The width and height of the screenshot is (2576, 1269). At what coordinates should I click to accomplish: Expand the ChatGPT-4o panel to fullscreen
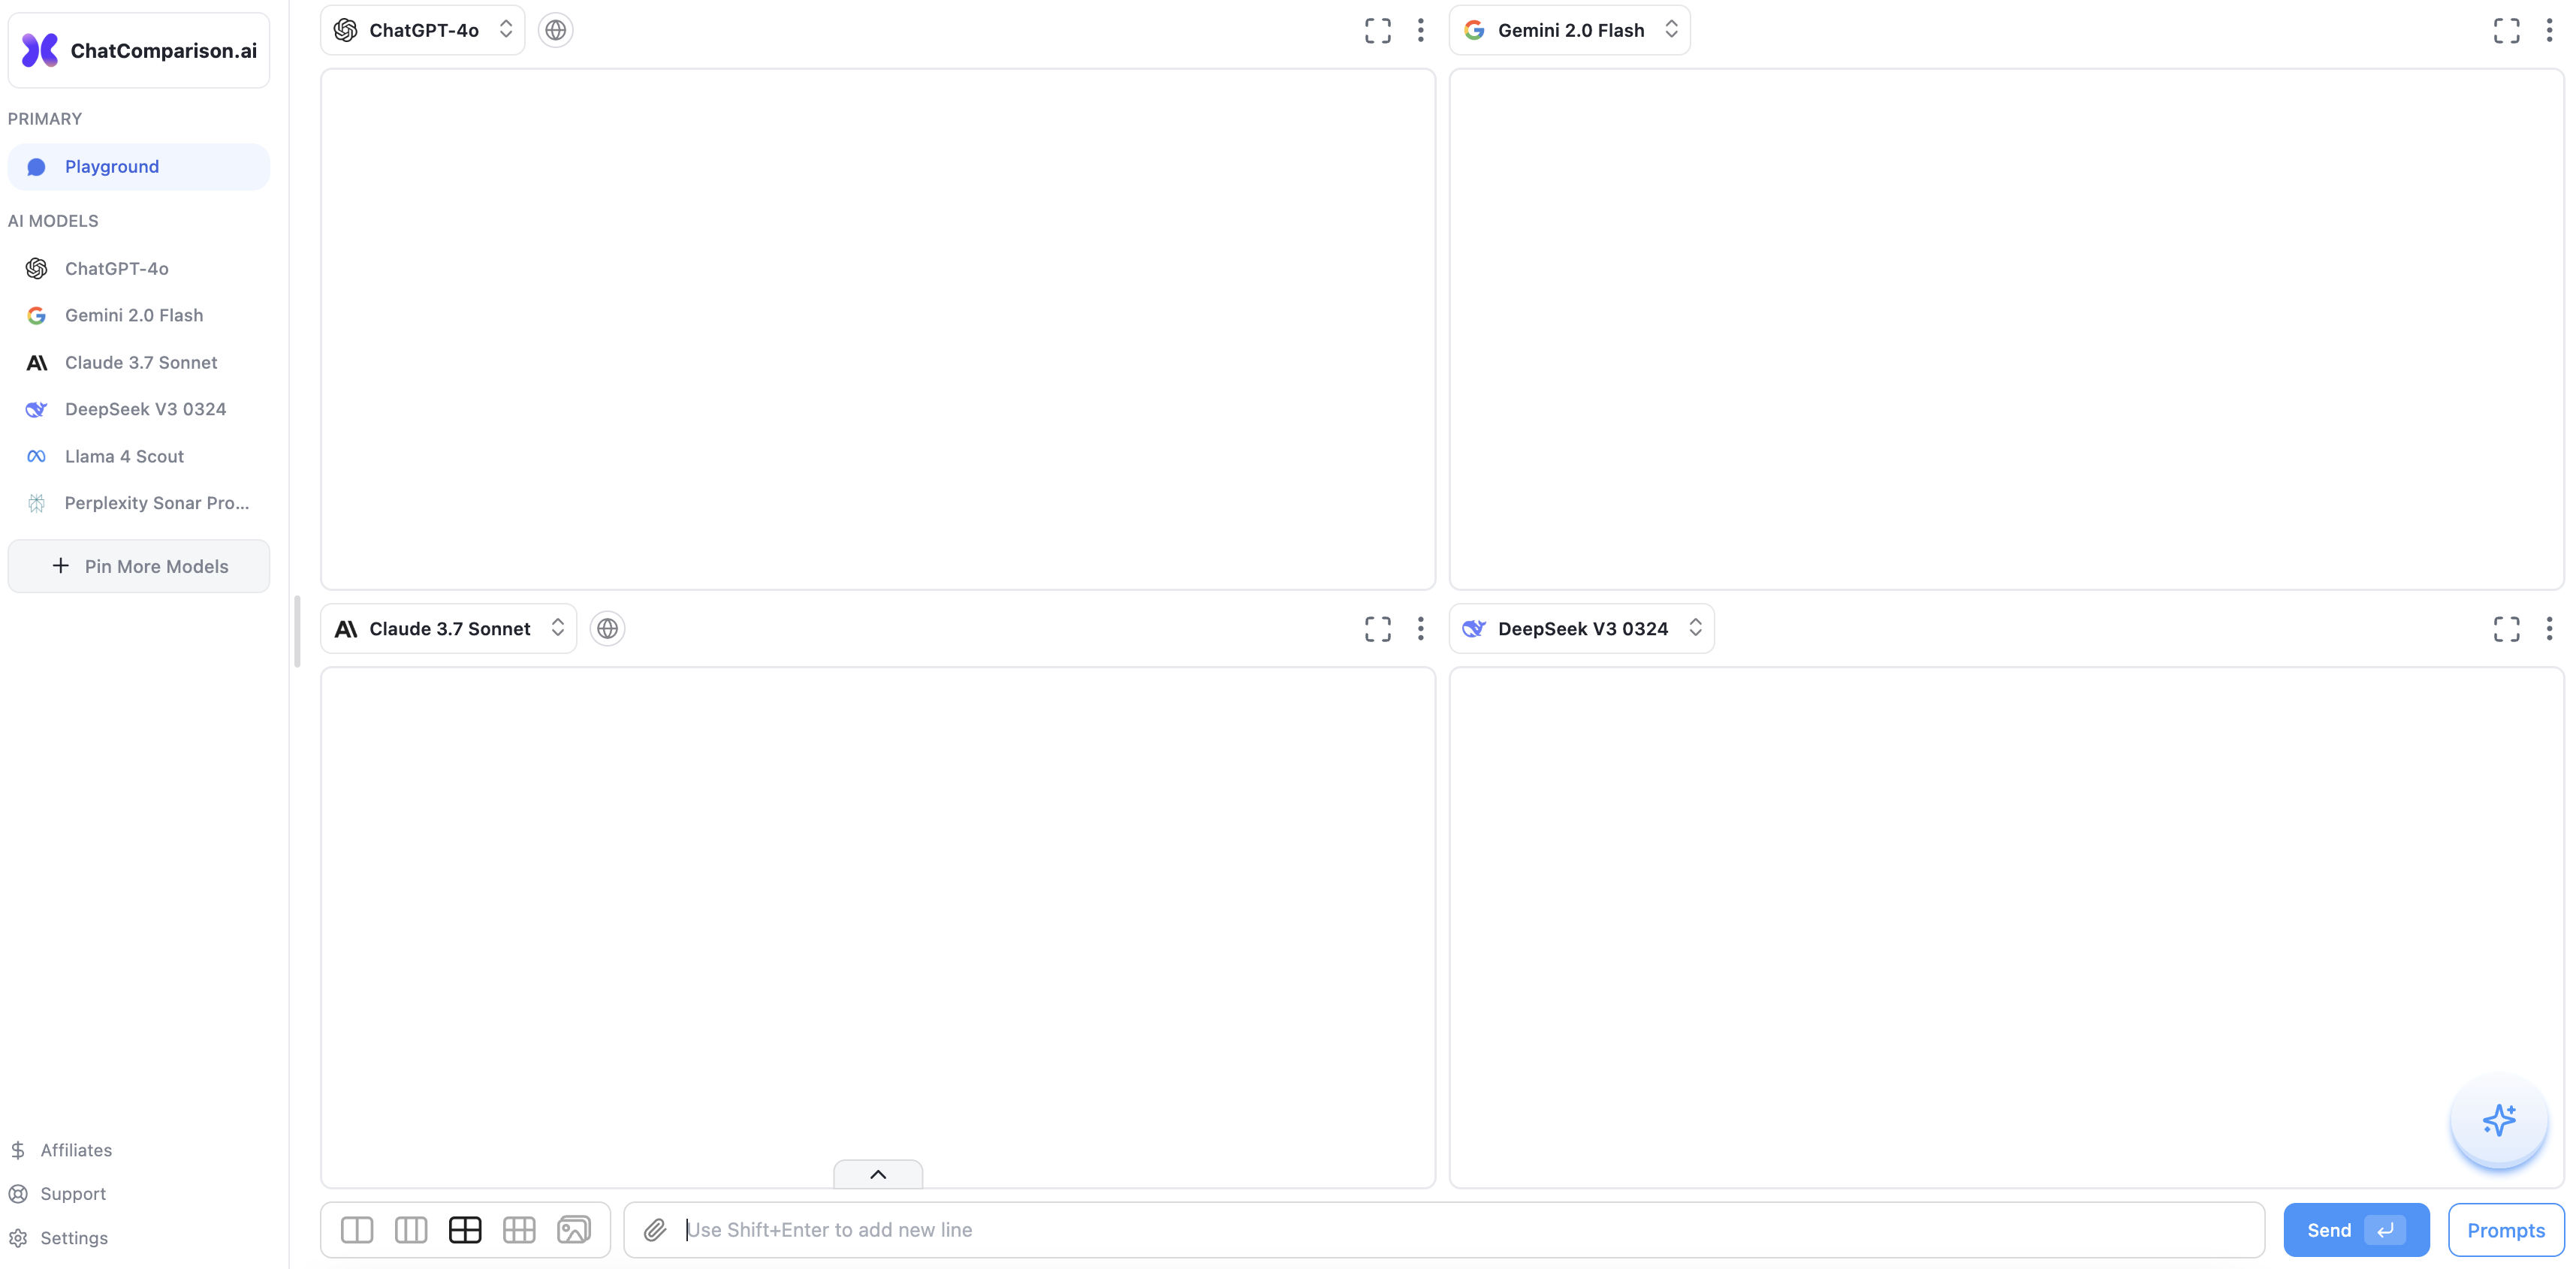click(1377, 30)
